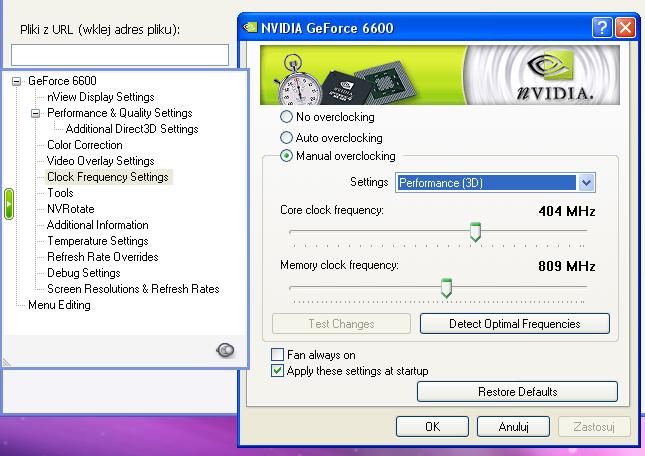Collapse Performance & Quality Settings node

pyautogui.click(x=36, y=113)
